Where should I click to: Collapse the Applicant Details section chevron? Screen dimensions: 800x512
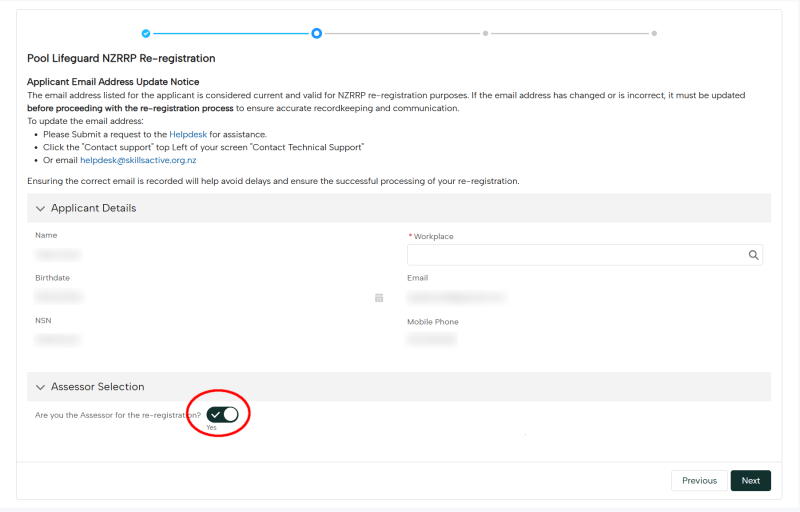click(40, 209)
